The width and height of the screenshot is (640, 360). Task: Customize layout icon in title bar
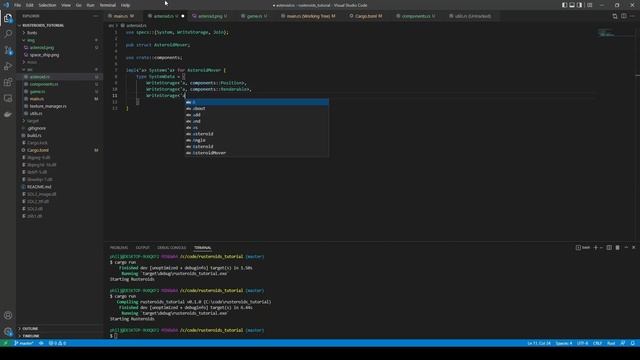589,5
